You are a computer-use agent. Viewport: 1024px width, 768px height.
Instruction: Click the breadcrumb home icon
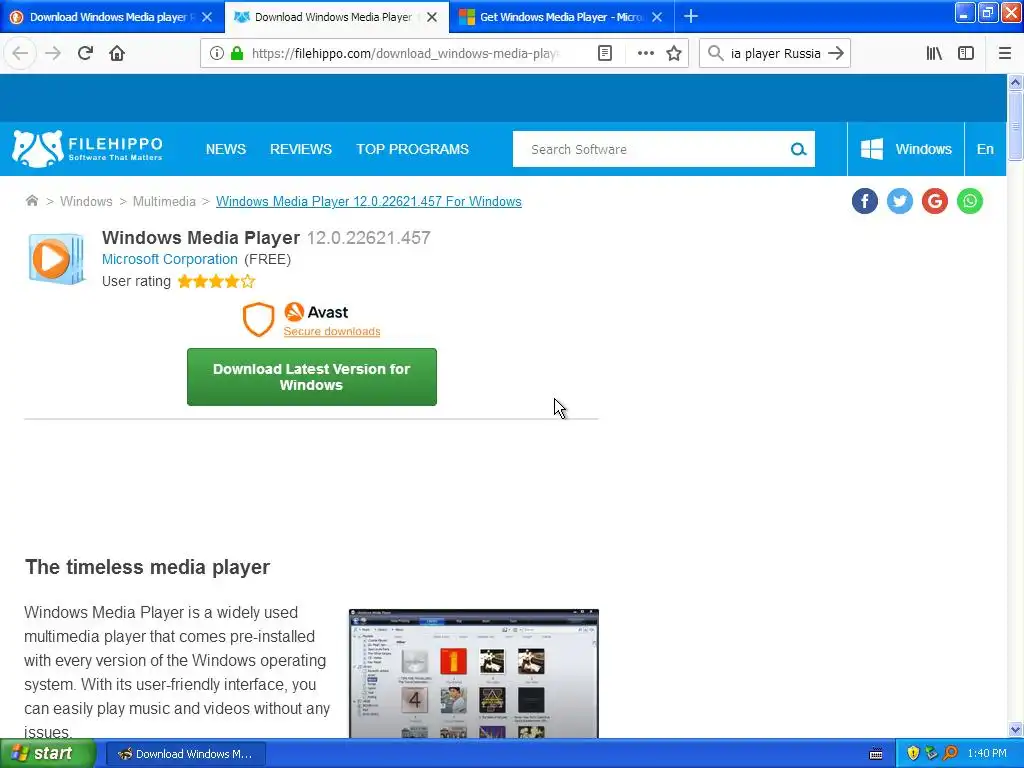pos(31,200)
